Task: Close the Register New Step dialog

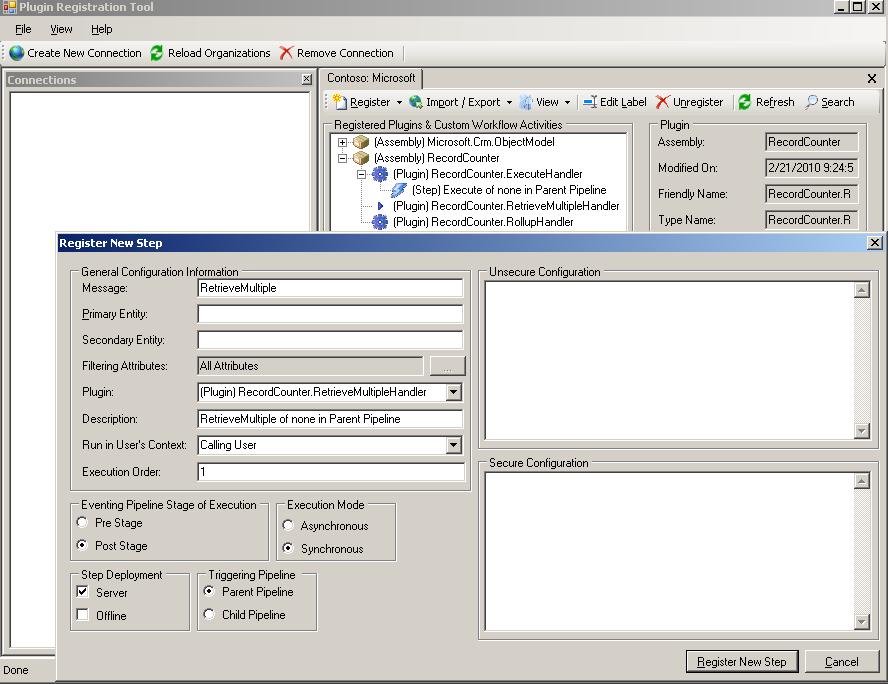Action: 874,242
